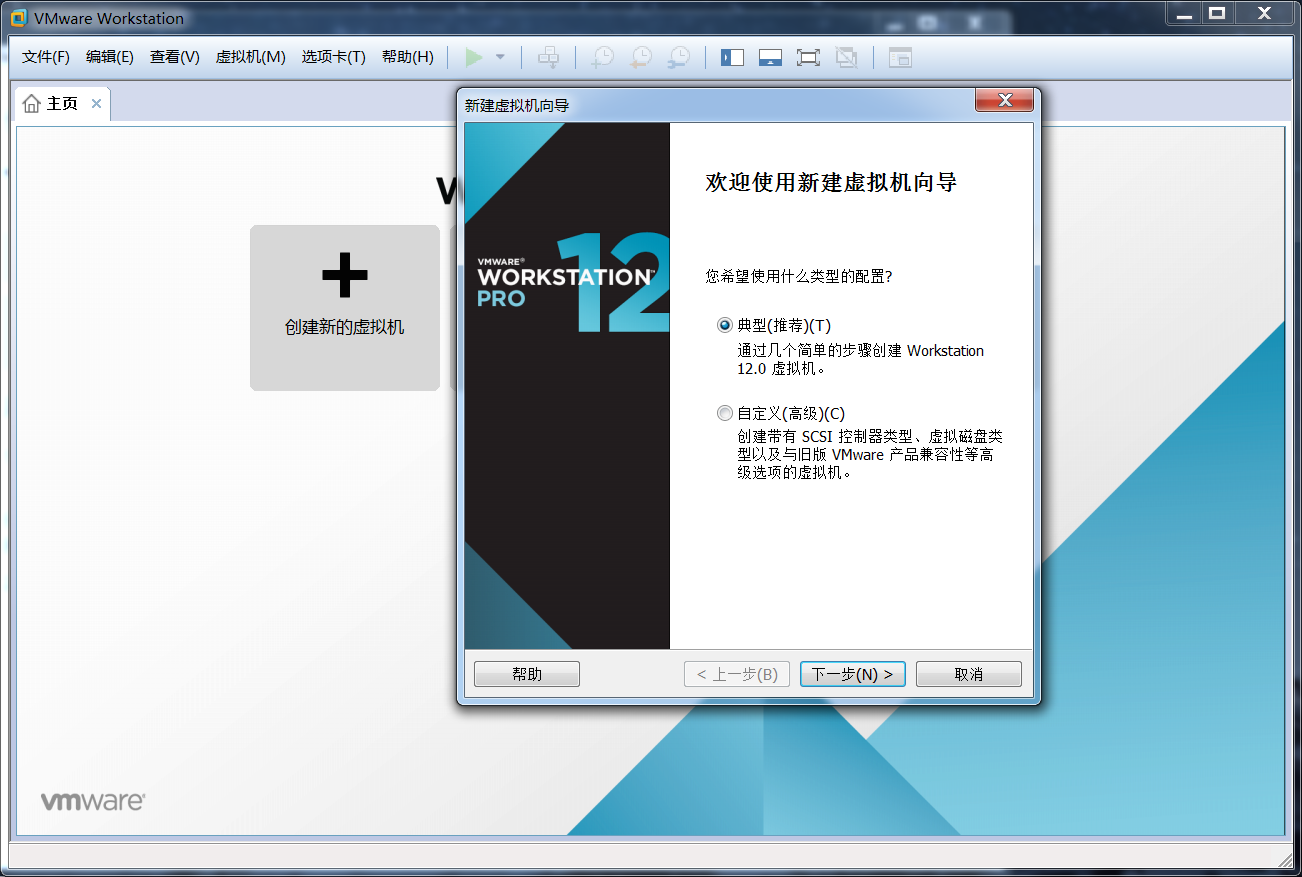Image resolution: width=1302 pixels, height=877 pixels.
Task: Close the 新建虚拟机向导 dialog
Action: [x=1004, y=100]
